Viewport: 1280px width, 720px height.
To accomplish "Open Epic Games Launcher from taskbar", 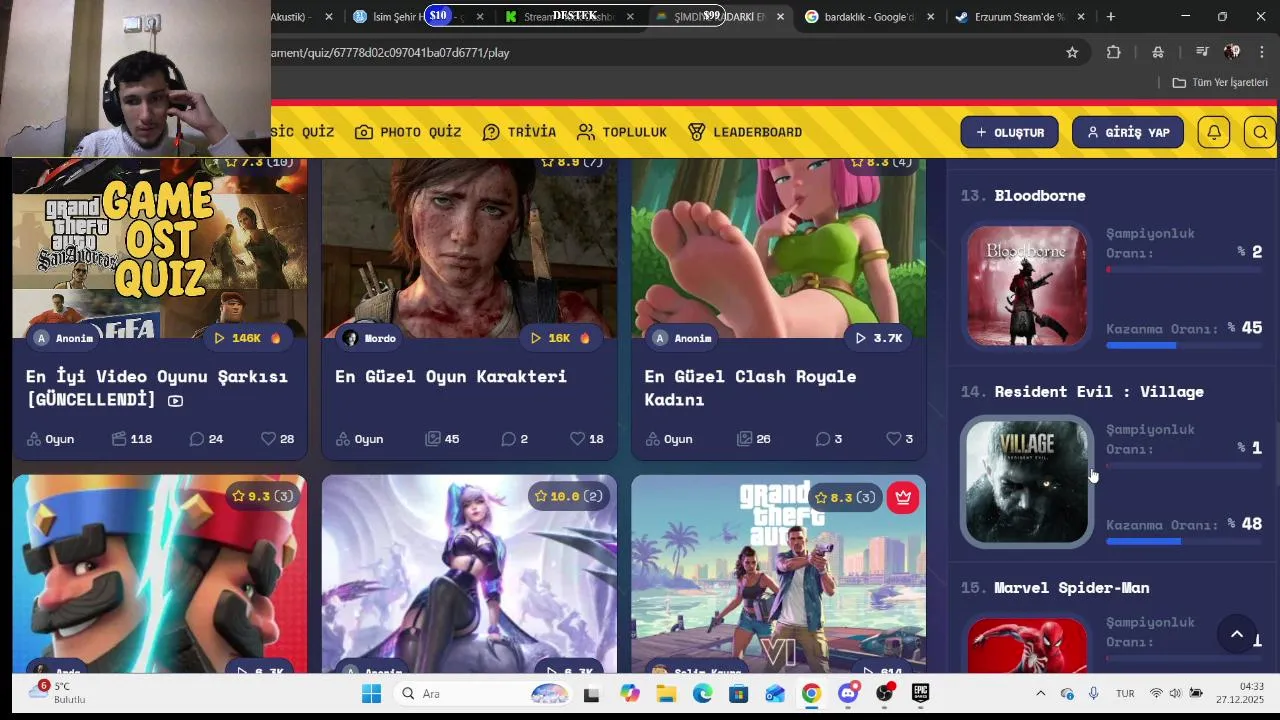I will [920, 693].
